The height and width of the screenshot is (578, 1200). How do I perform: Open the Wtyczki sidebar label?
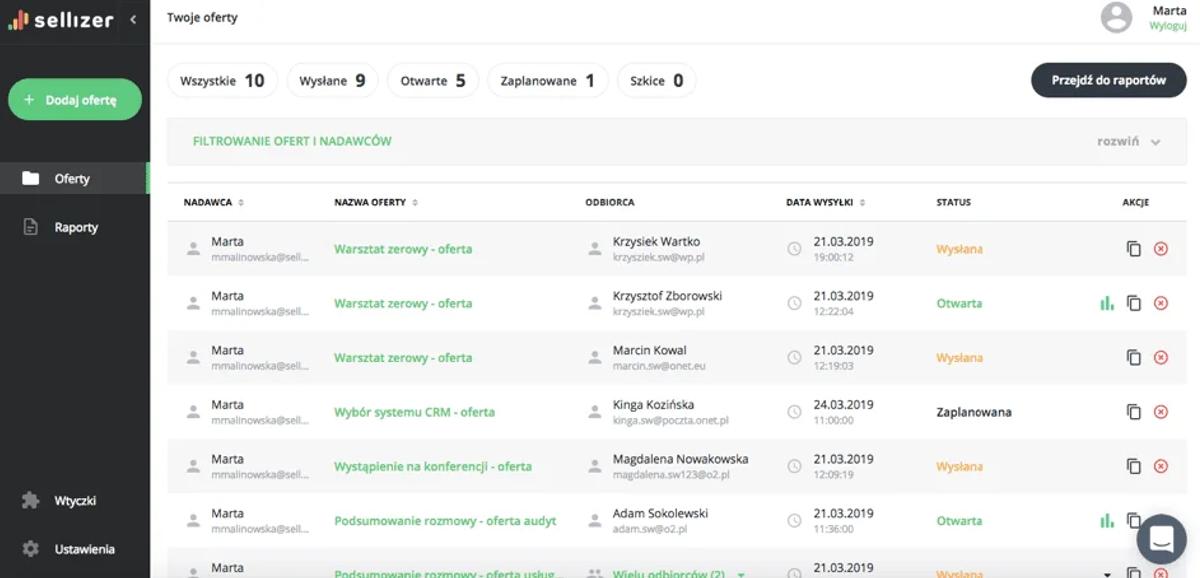[75, 500]
